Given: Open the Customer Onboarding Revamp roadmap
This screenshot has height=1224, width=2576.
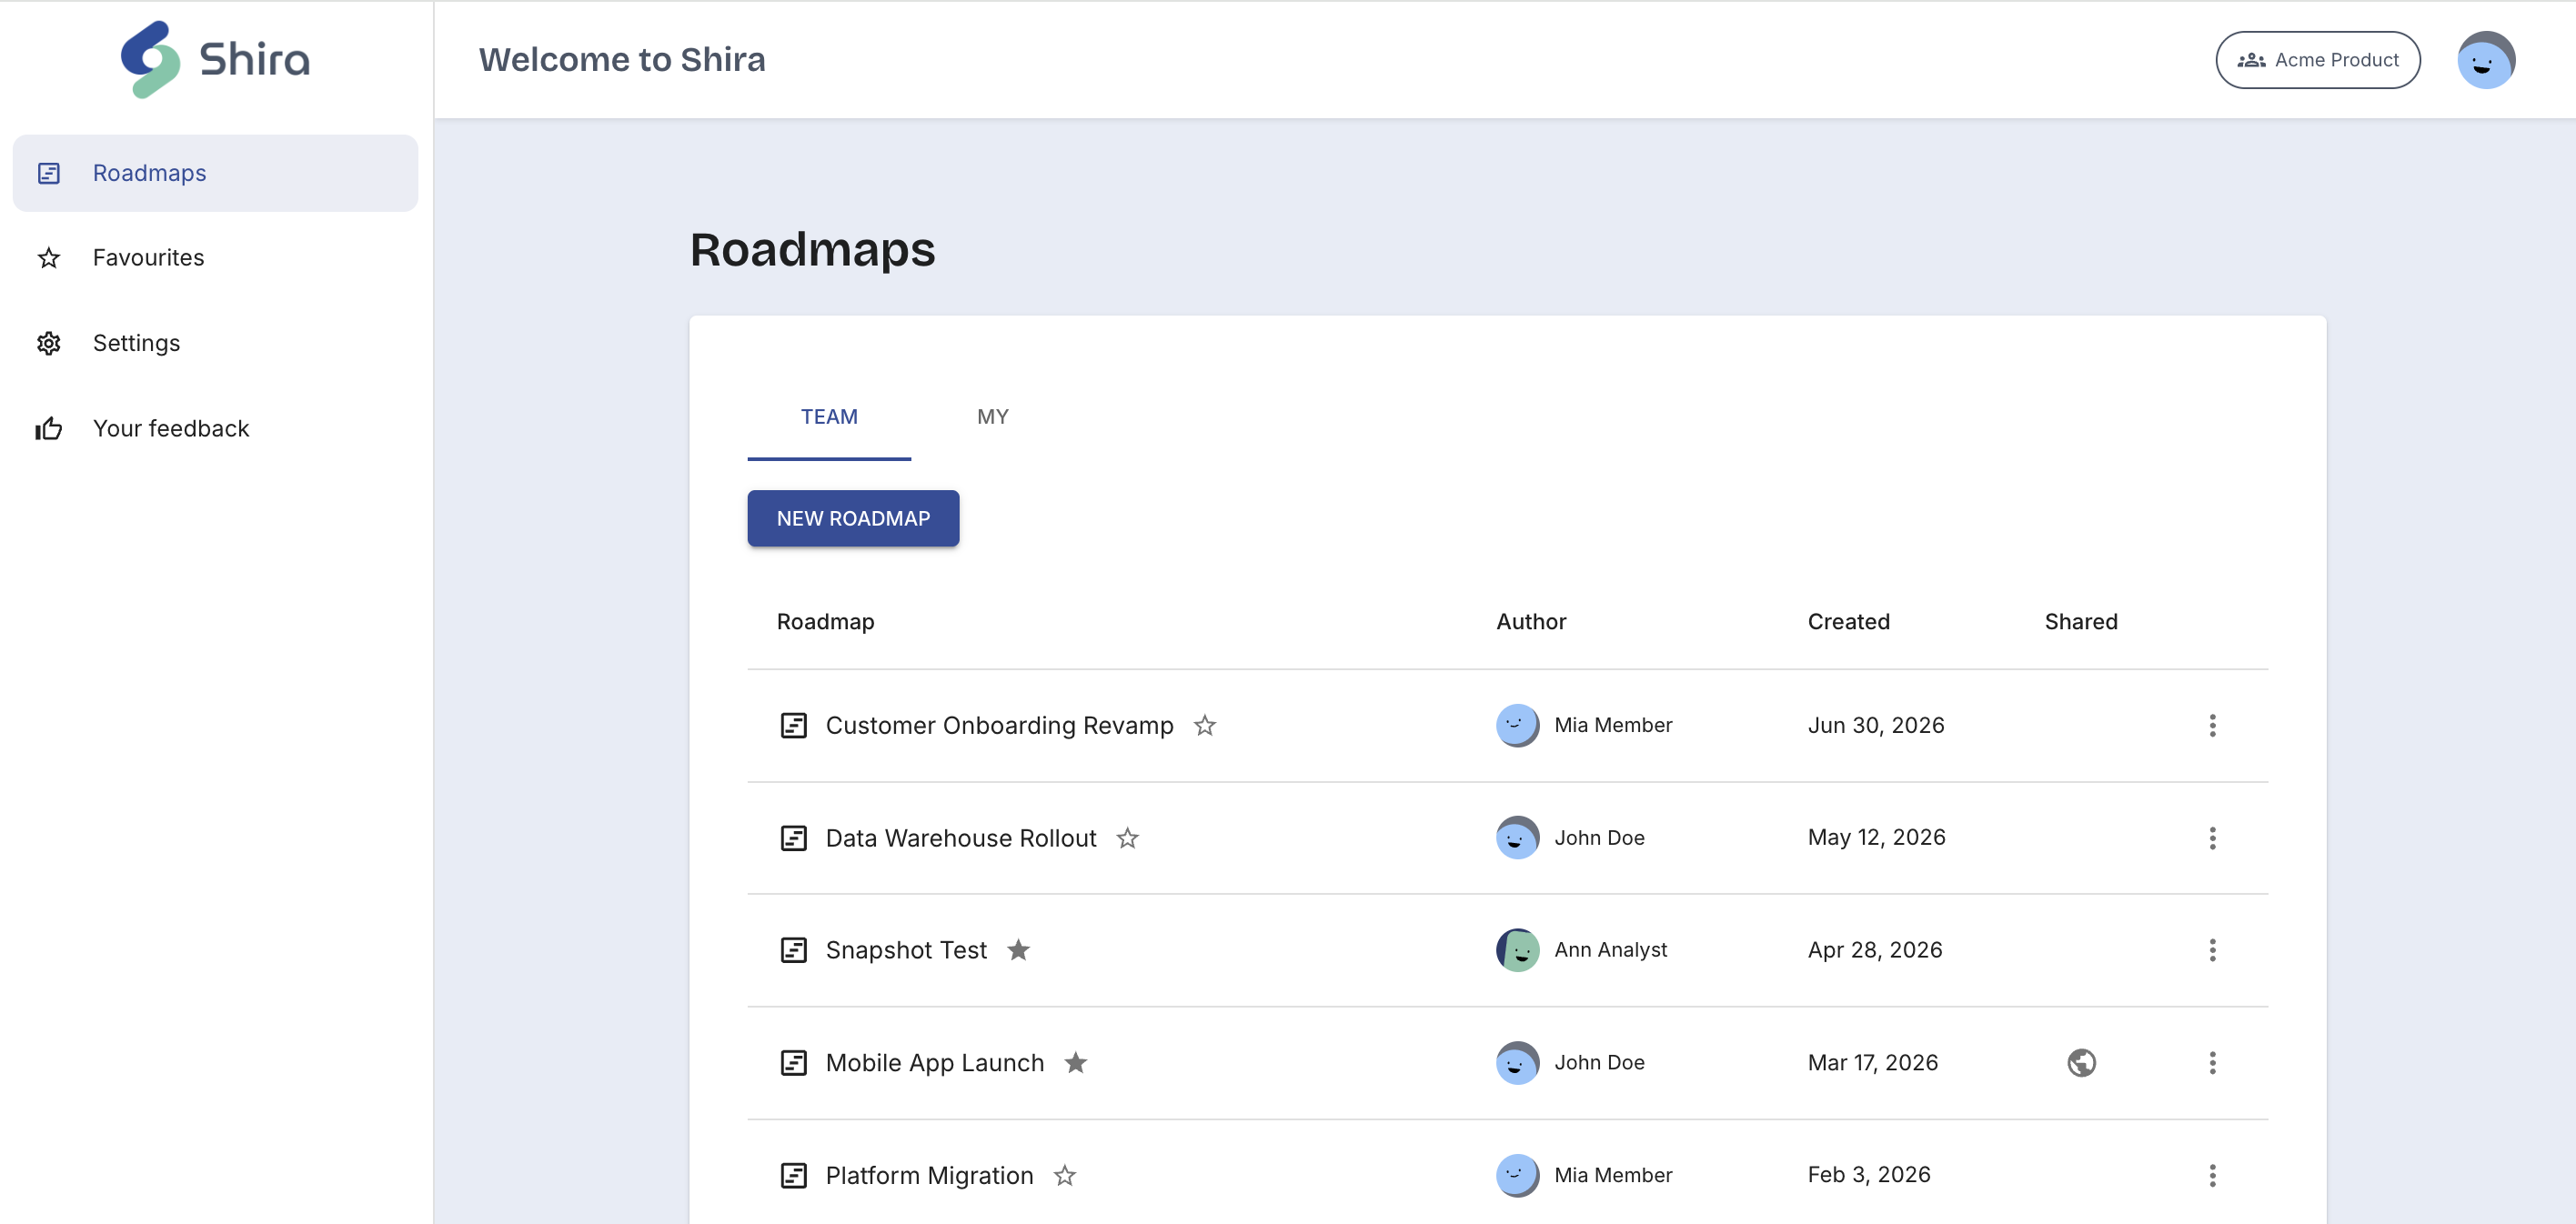Looking at the screenshot, I should (x=999, y=725).
